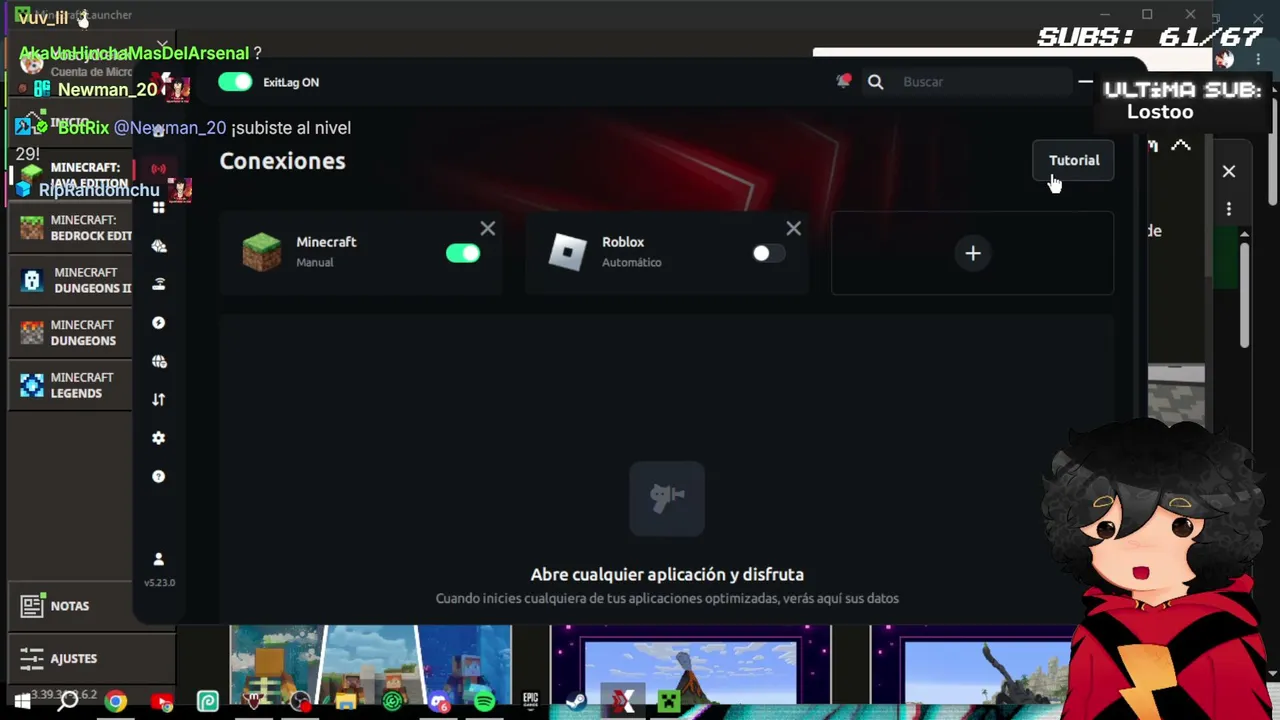Open the Tutorial button
The image size is (1280, 720).
tap(1074, 160)
